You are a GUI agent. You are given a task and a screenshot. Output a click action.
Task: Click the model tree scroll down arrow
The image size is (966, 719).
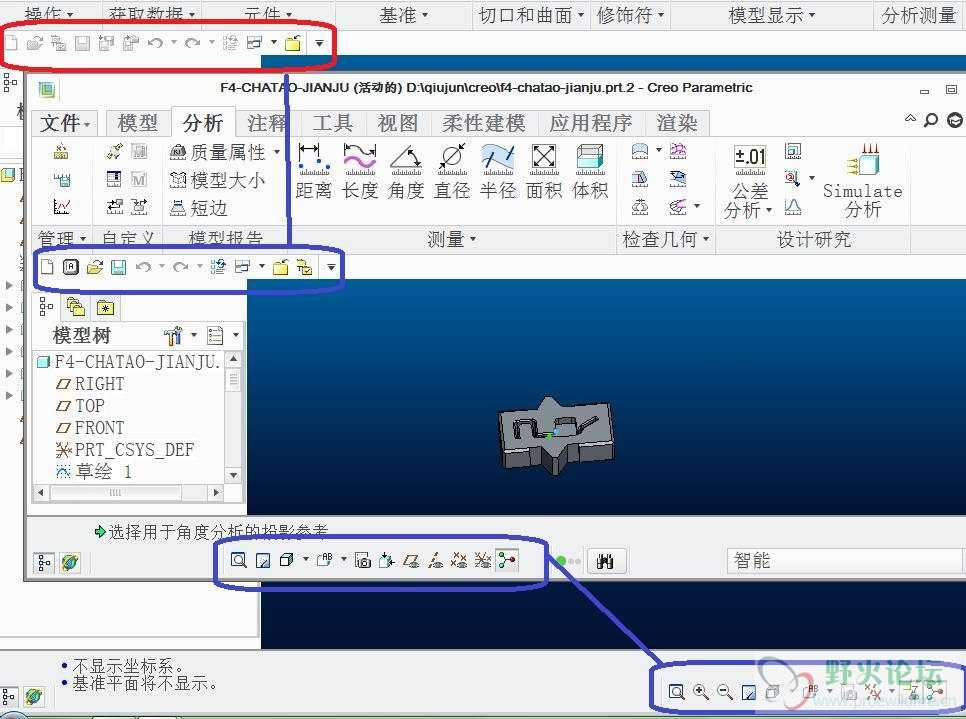pyautogui.click(x=233, y=475)
